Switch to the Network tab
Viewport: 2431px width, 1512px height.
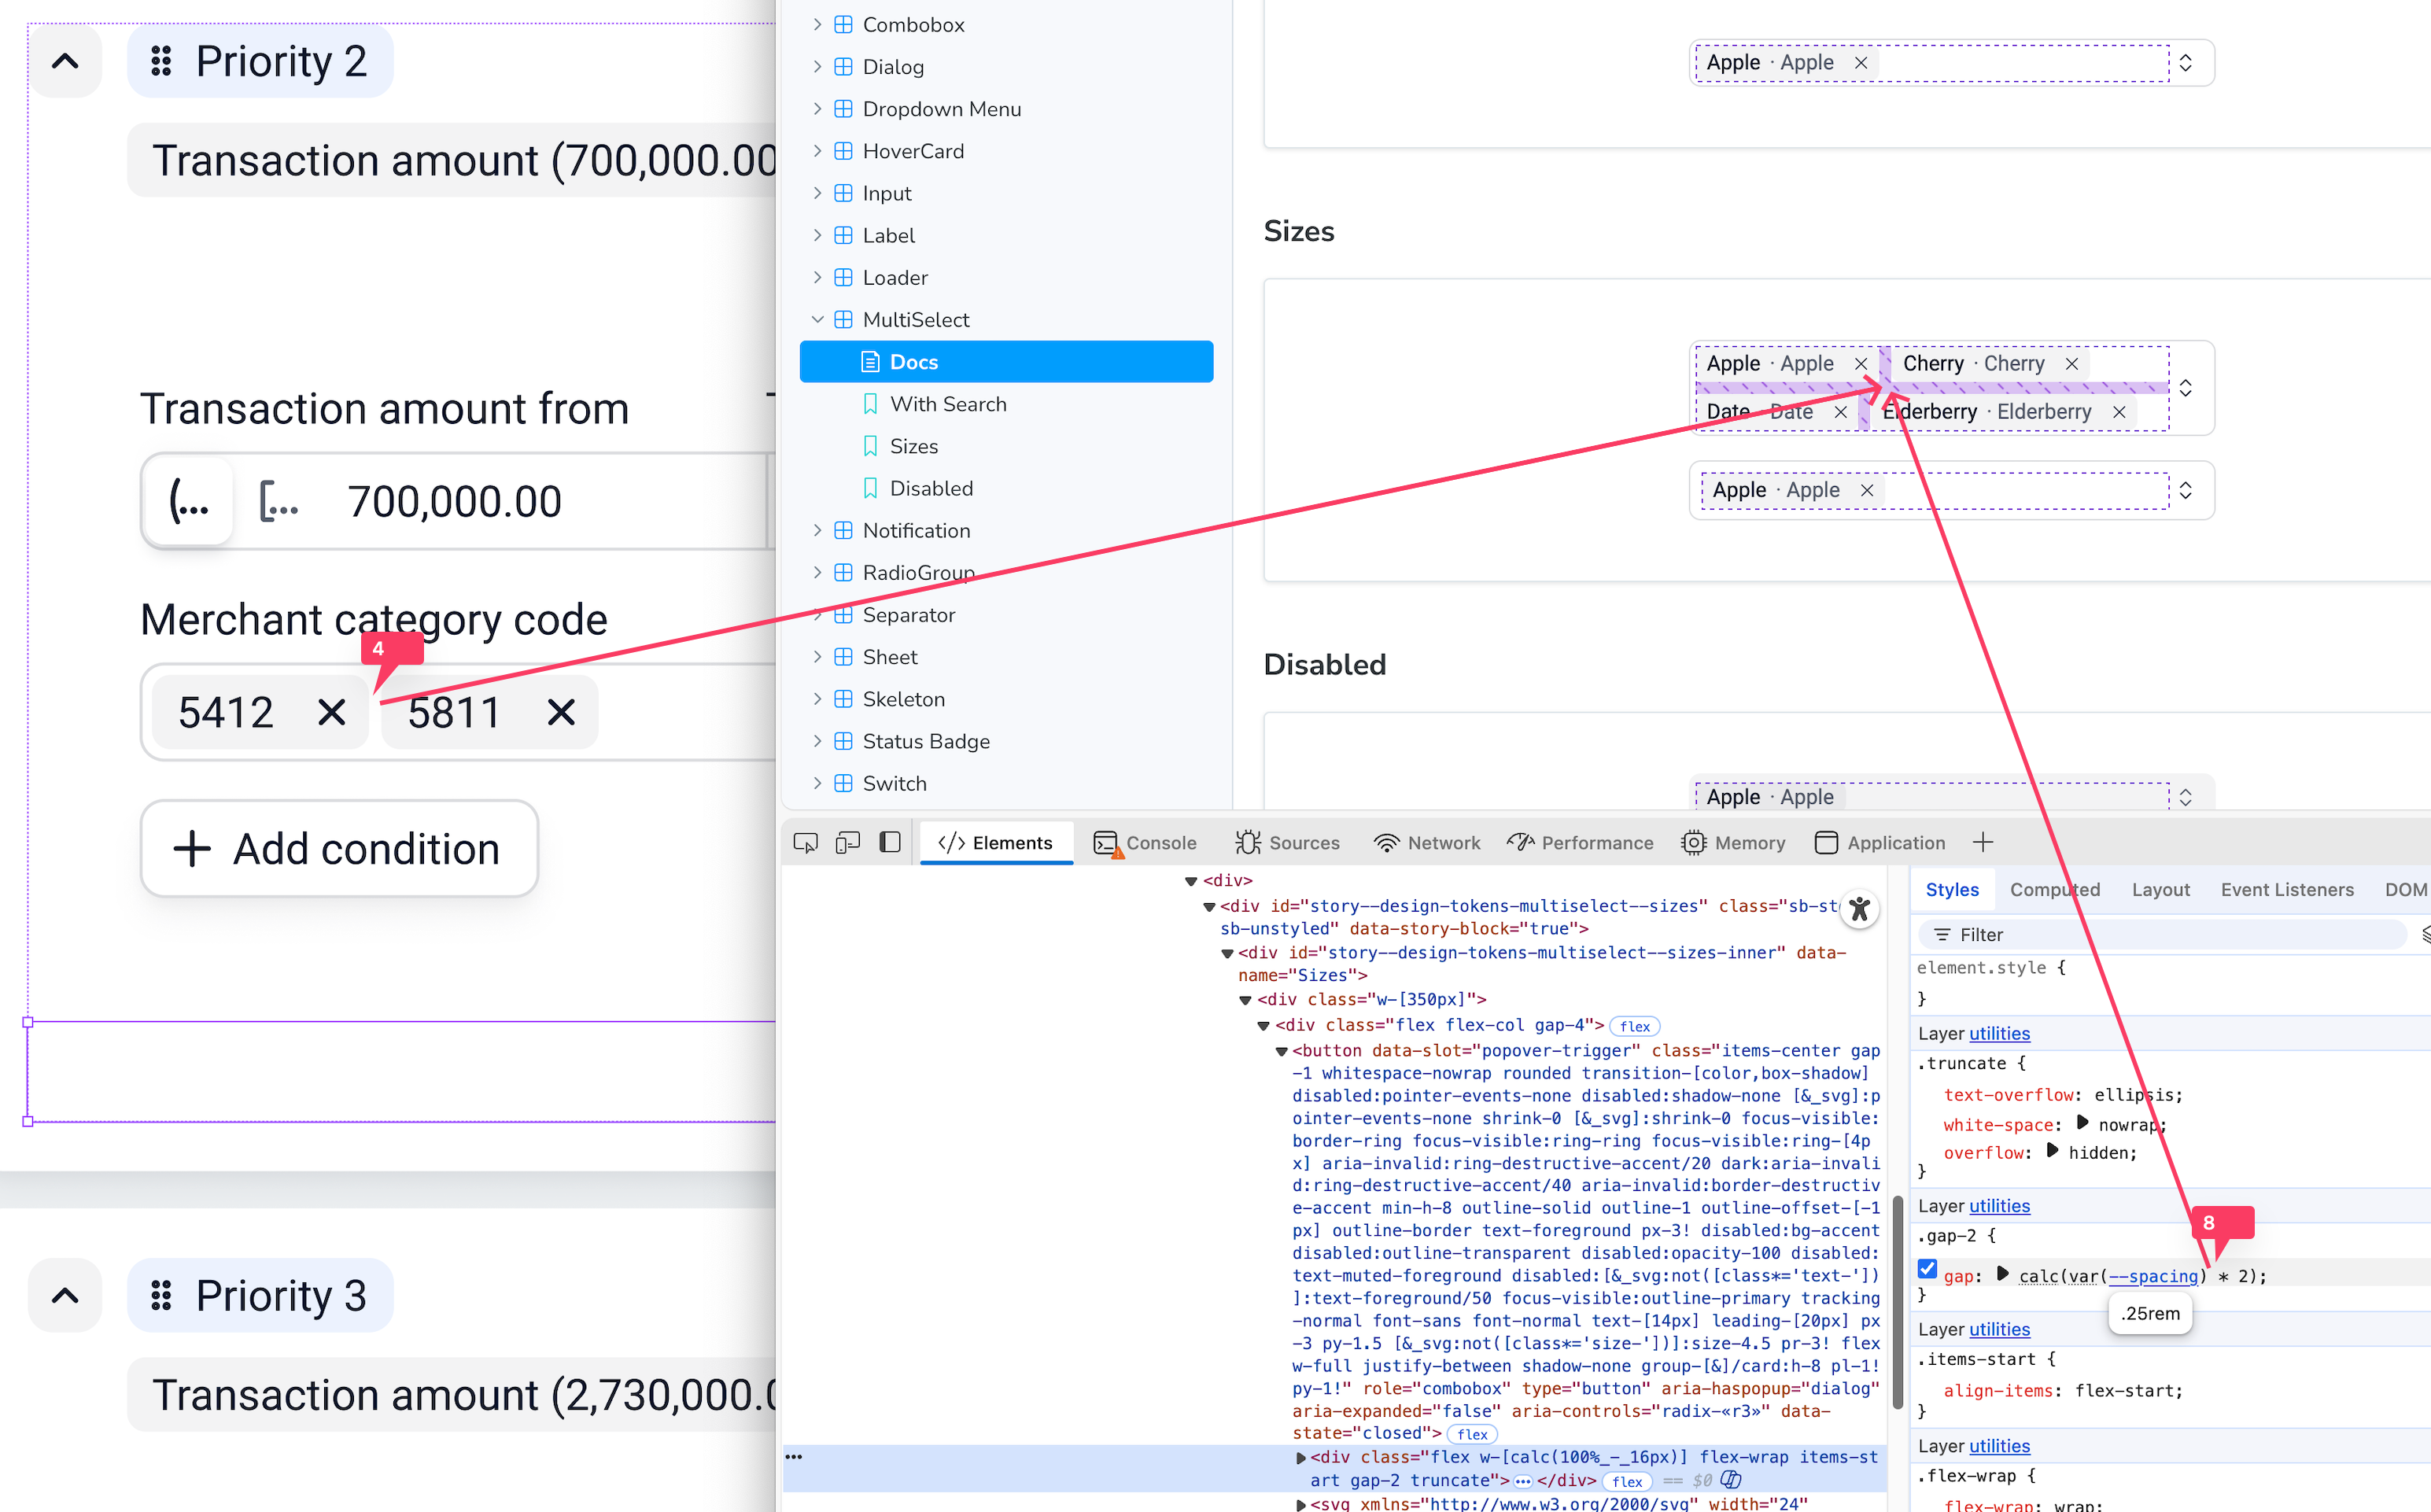(1427, 843)
